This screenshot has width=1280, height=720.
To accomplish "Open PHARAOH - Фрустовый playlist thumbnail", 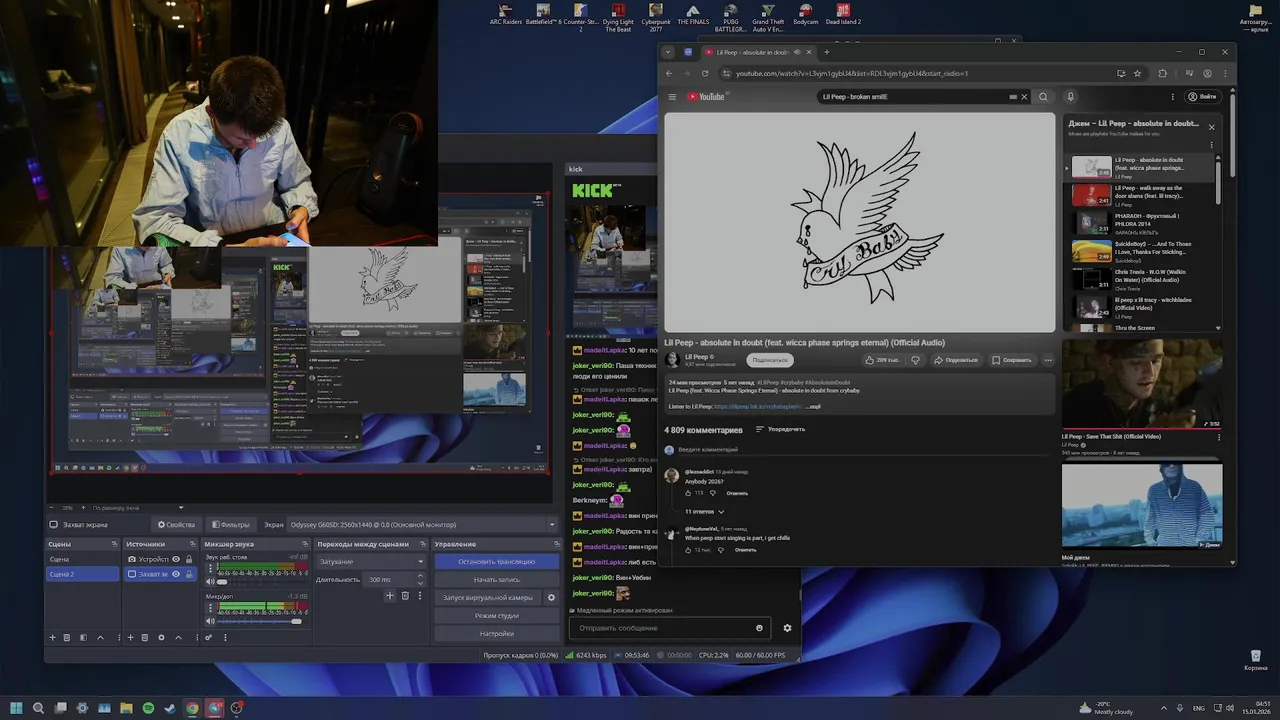I will (x=1091, y=222).
